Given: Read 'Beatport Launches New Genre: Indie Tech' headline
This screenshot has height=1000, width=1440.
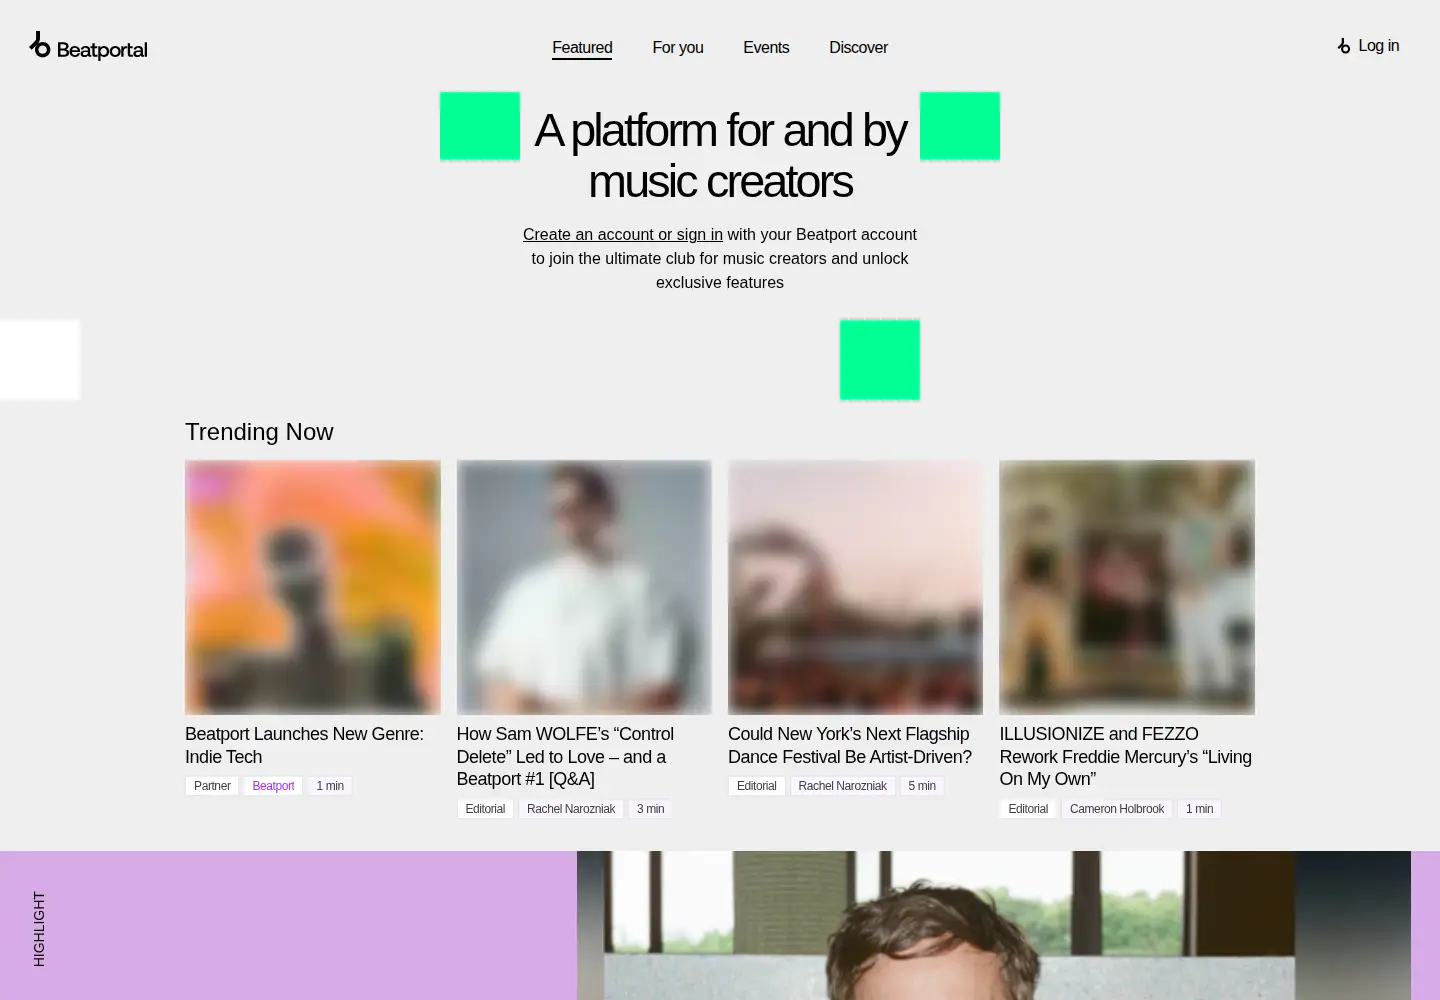Looking at the screenshot, I should [x=304, y=745].
